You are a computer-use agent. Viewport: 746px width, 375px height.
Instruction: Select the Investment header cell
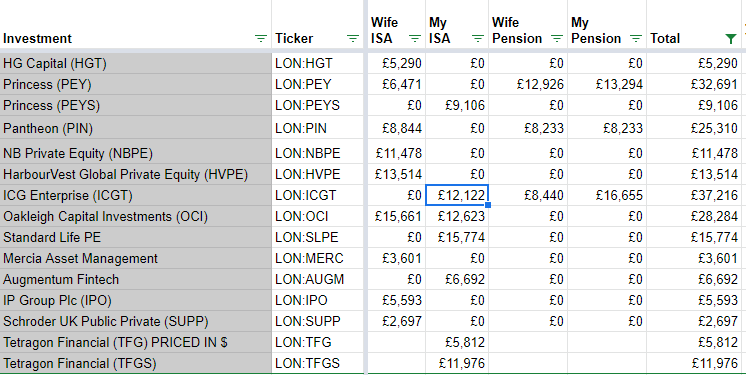[x=136, y=24]
